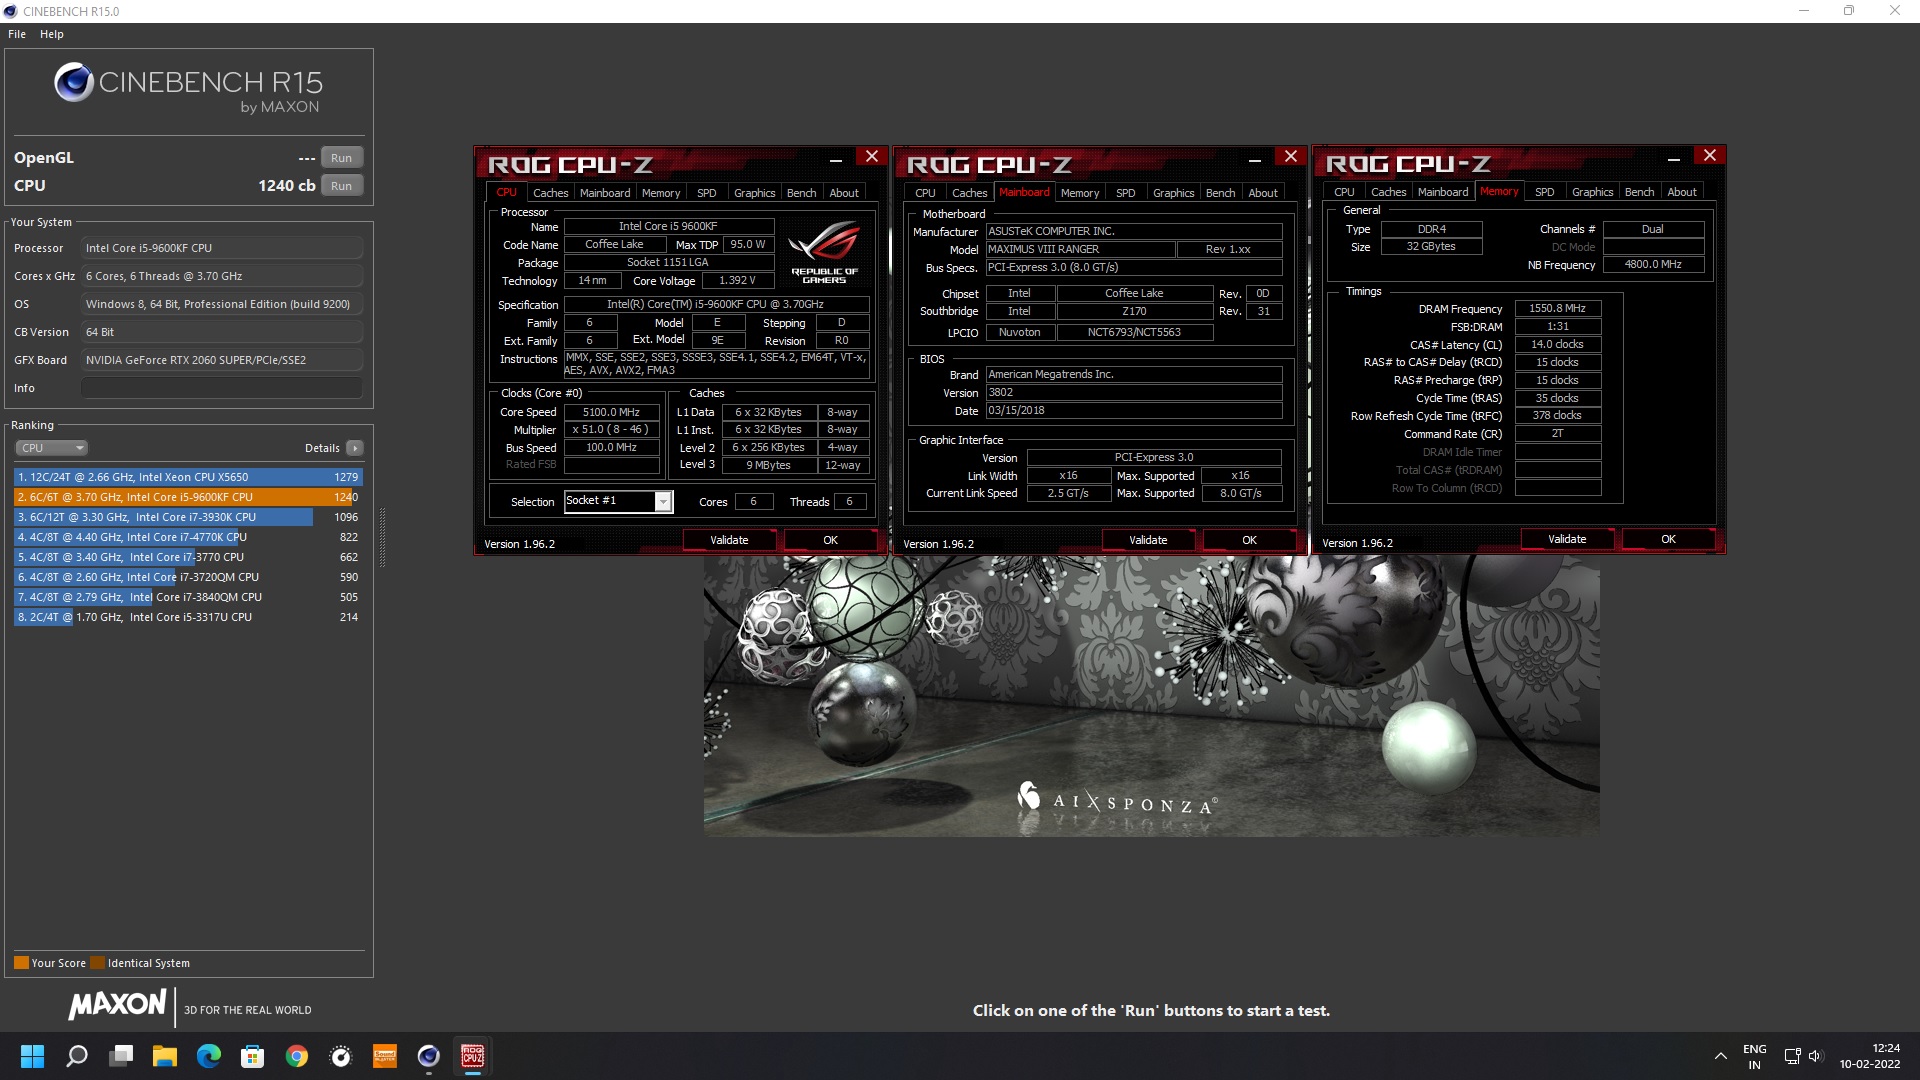Screen dimensions: 1920x1080
Task: Open Graphics tab in the second CPU-Z window (Mainboard)
Action: click(1174, 193)
